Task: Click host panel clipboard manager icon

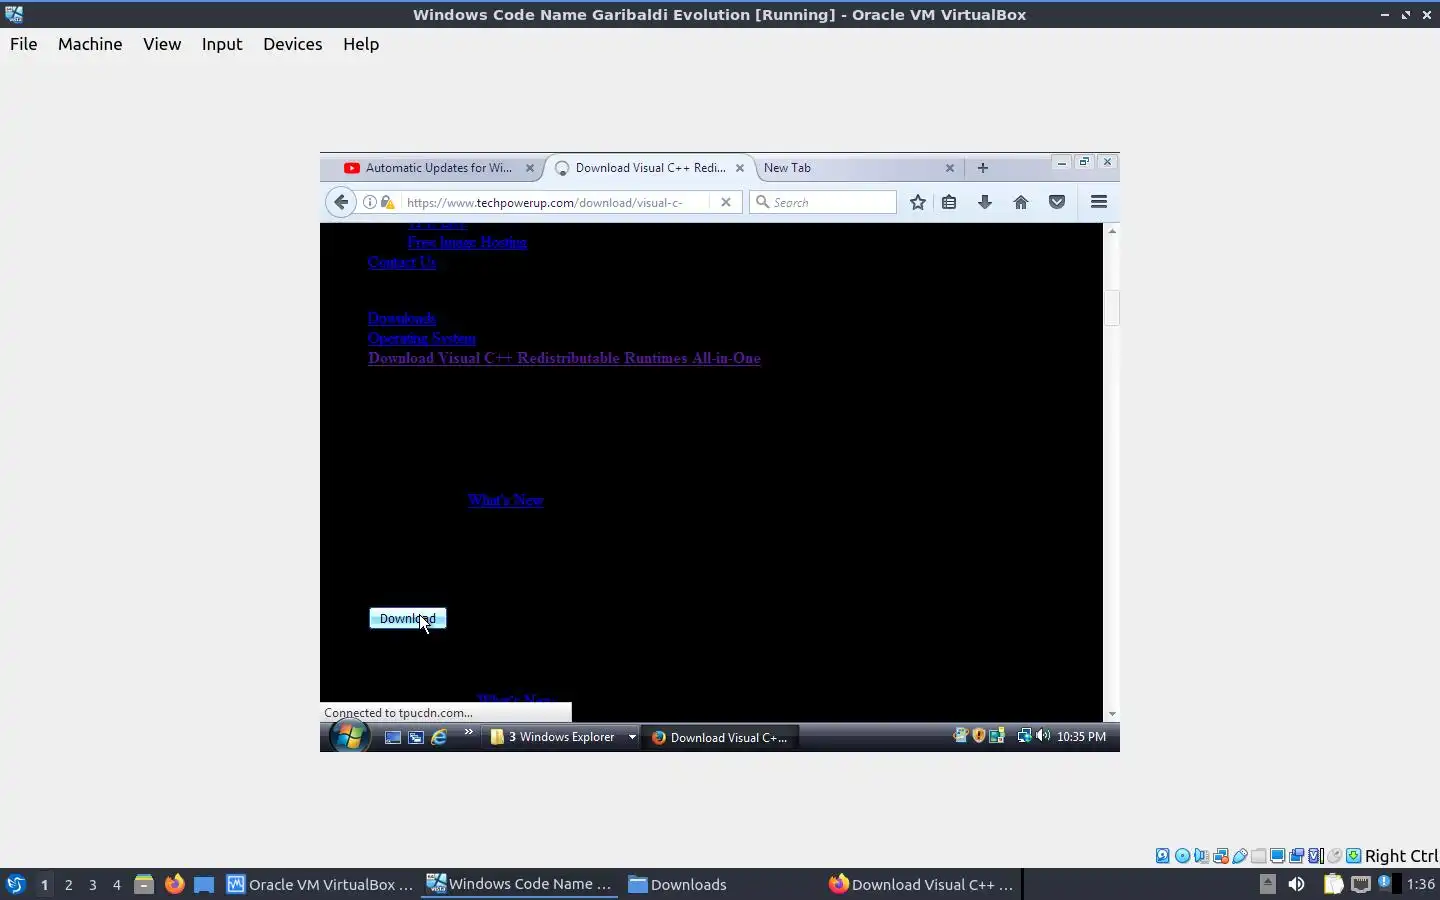Action: (x=1333, y=884)
